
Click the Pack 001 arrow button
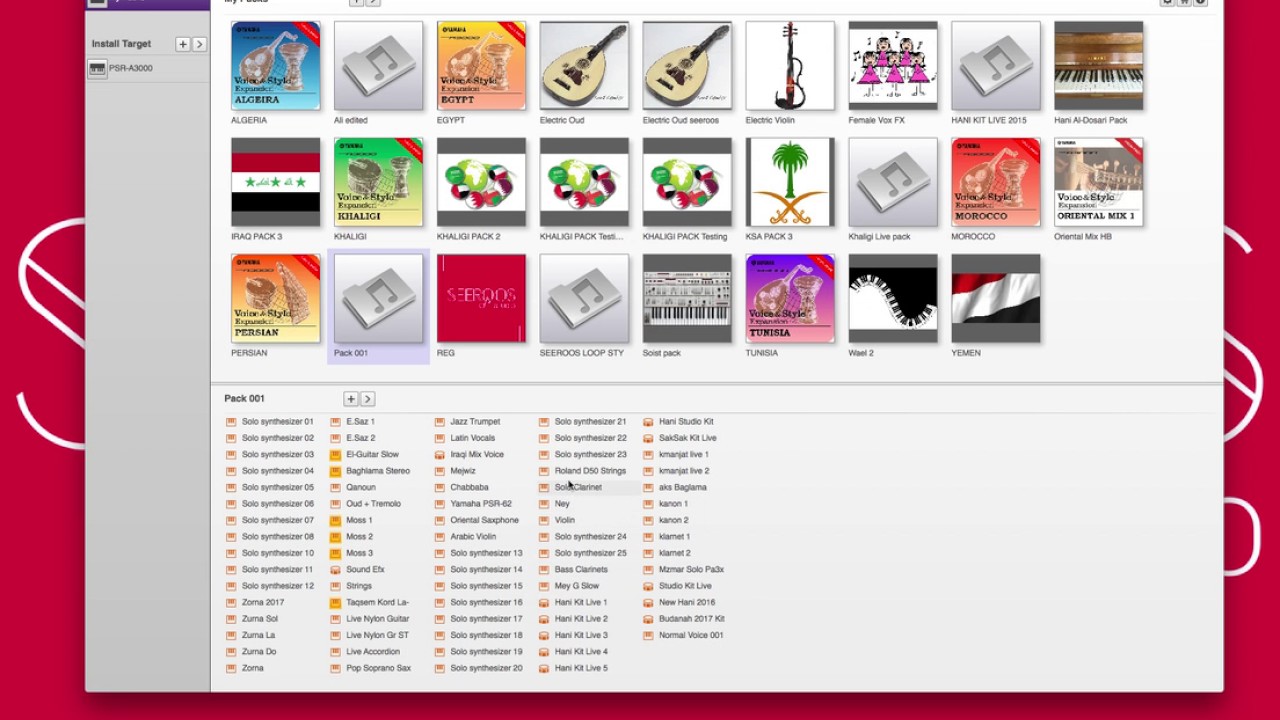point(367,399)
